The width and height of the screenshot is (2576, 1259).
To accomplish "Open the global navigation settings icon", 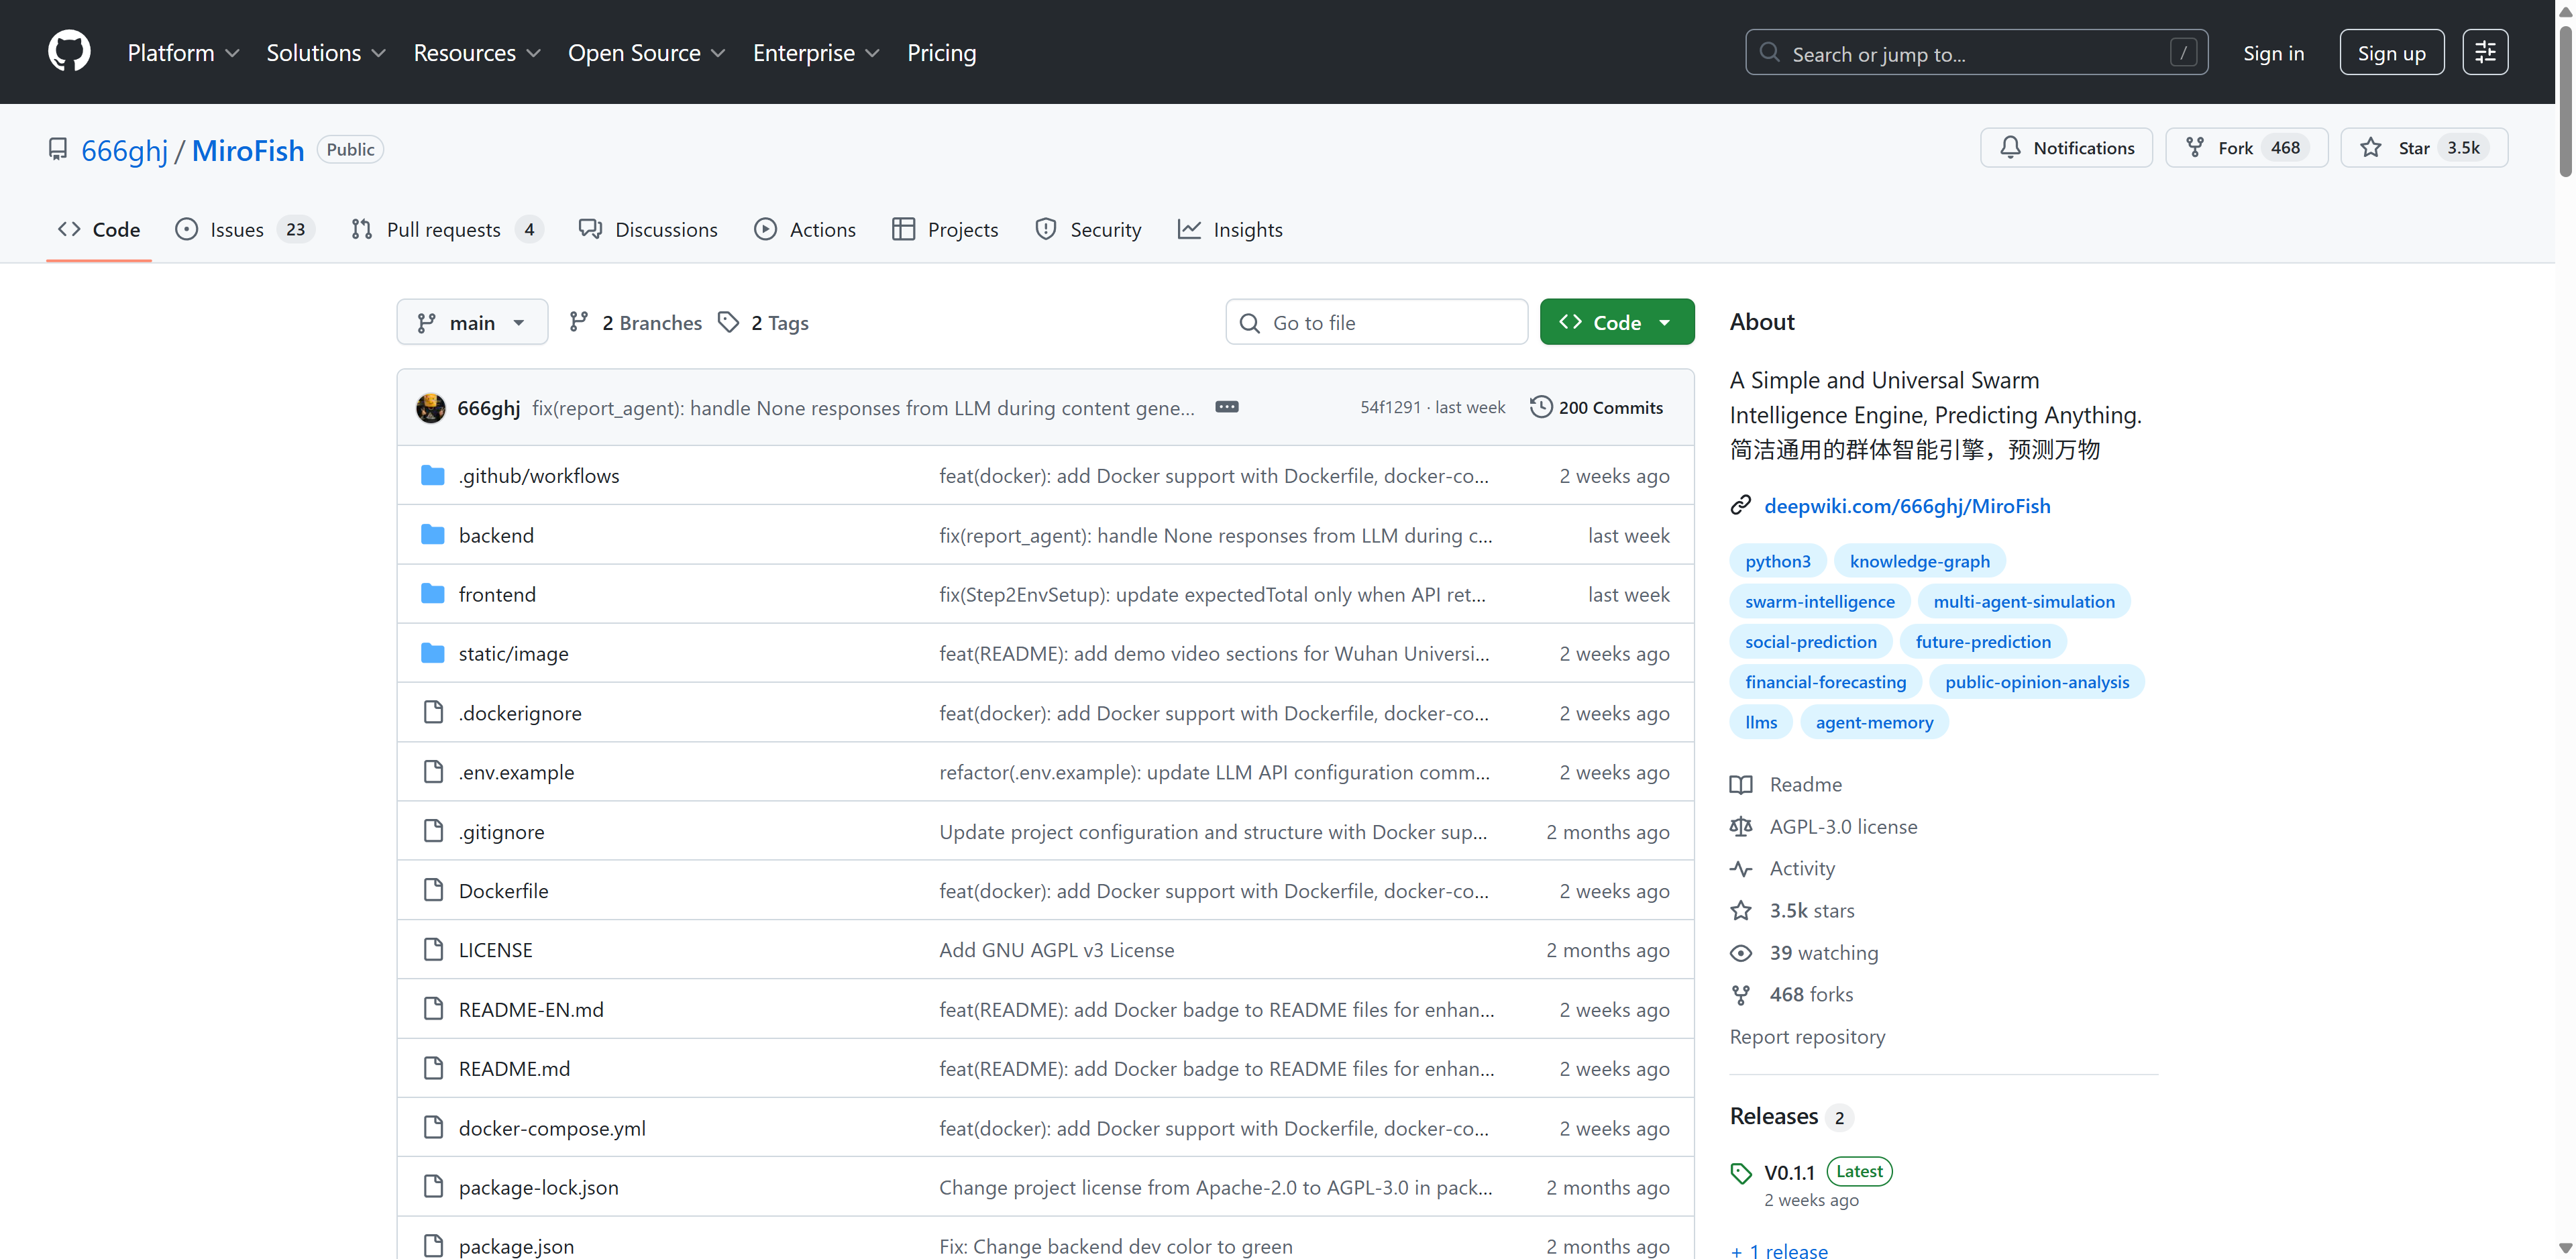I will 2484,52.
